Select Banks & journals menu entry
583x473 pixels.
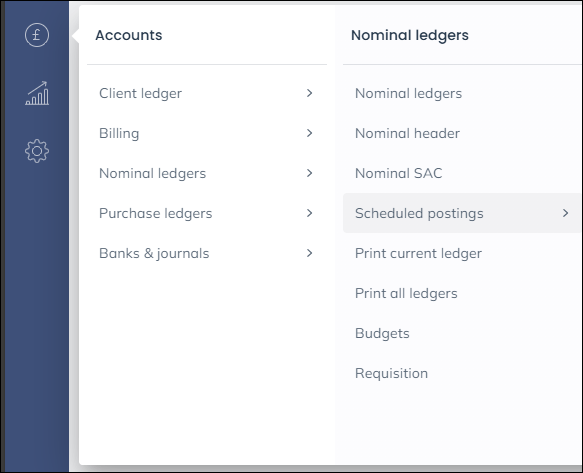click(207, 253)
